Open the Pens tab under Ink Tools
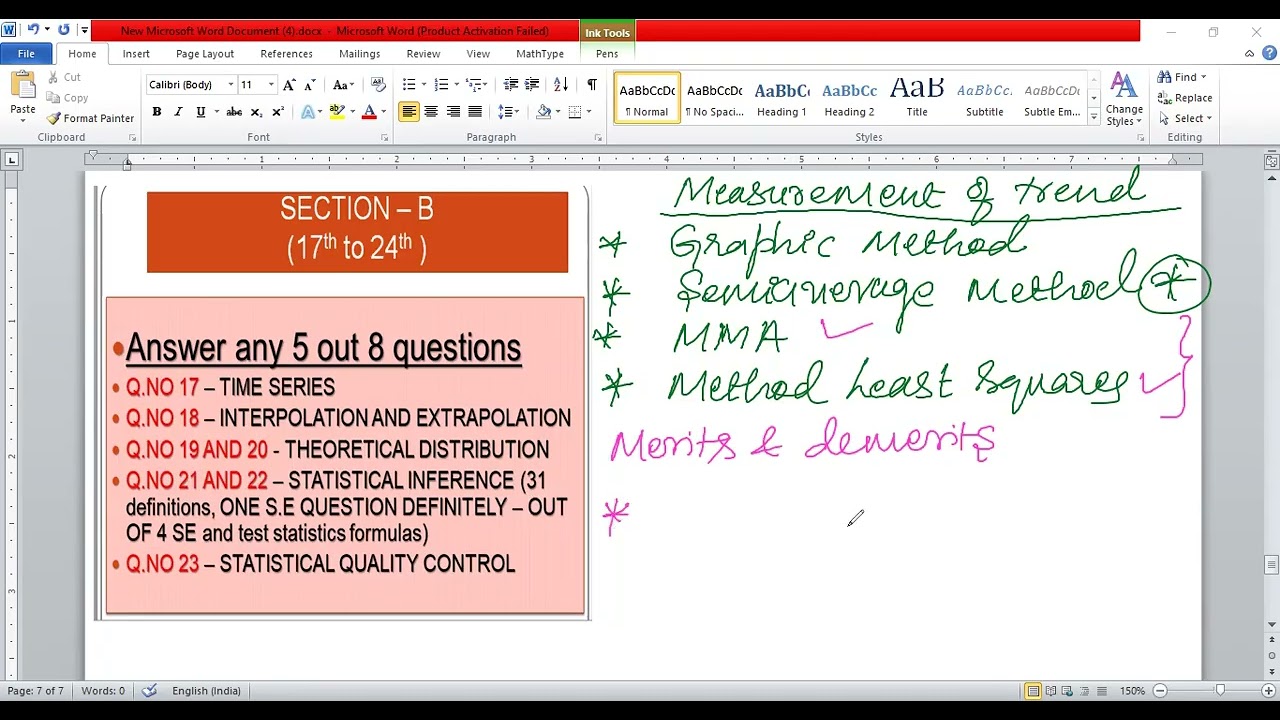Screen dimensions: 1280x720 (x=607, y=54)
